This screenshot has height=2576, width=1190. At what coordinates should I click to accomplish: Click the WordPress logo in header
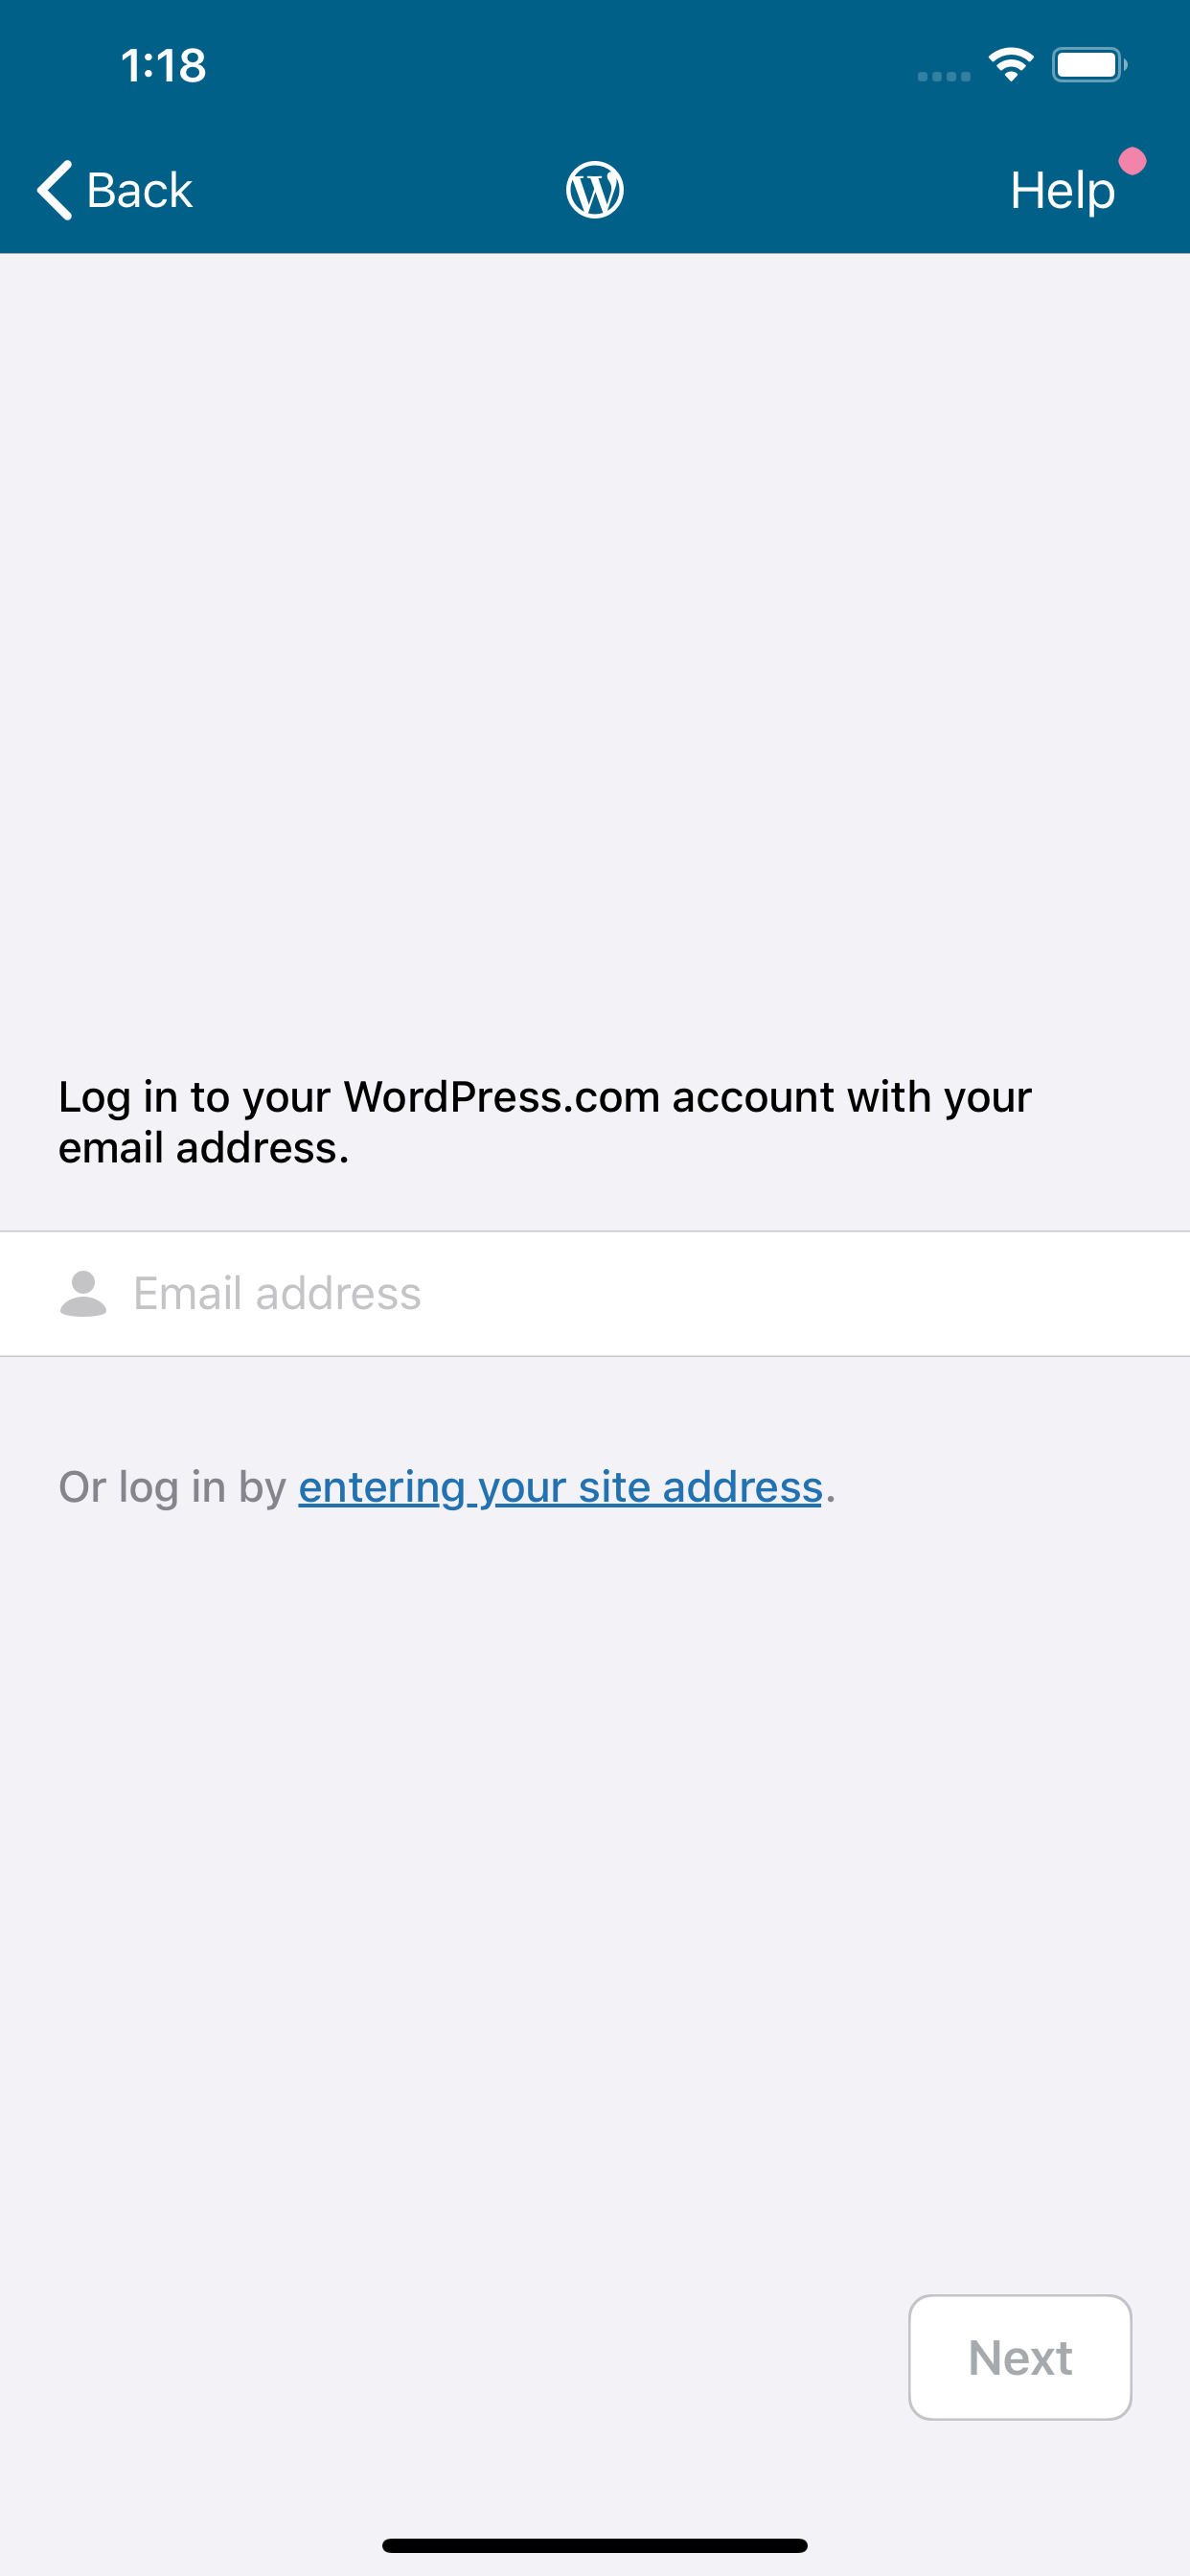pyautogui.click(x=595, y=190)
